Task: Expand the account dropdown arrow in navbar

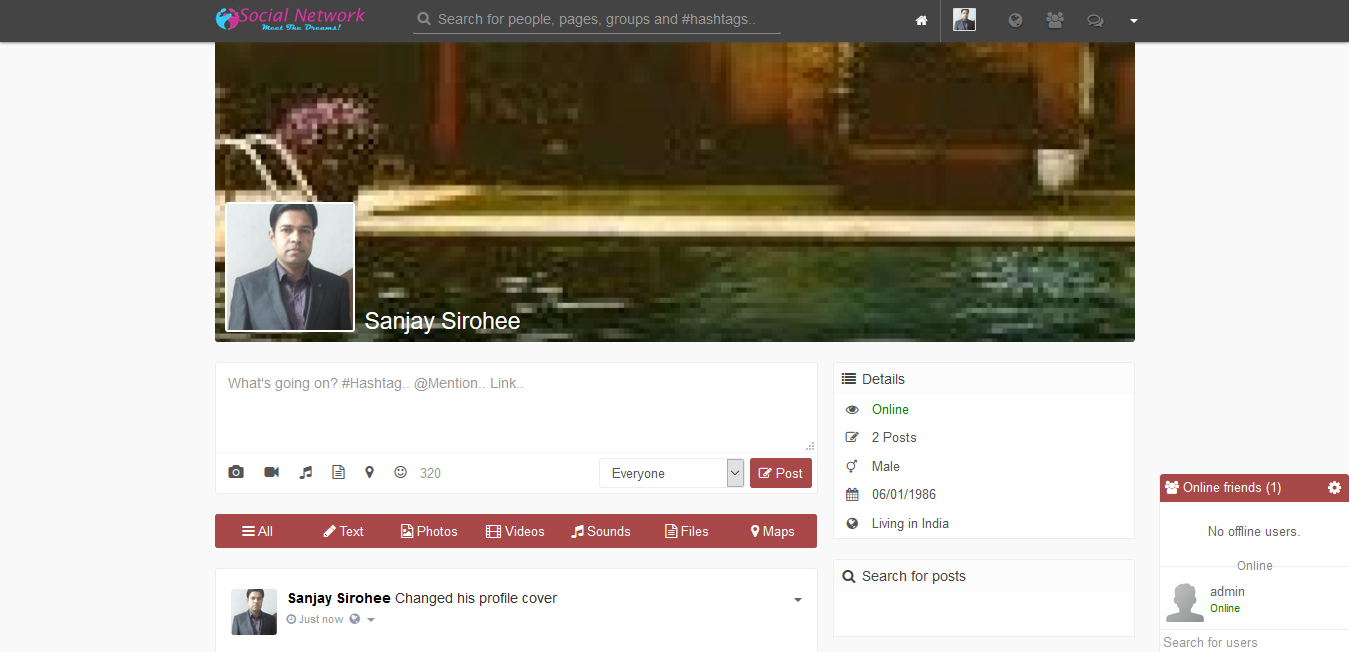Action: (1133, 21)
